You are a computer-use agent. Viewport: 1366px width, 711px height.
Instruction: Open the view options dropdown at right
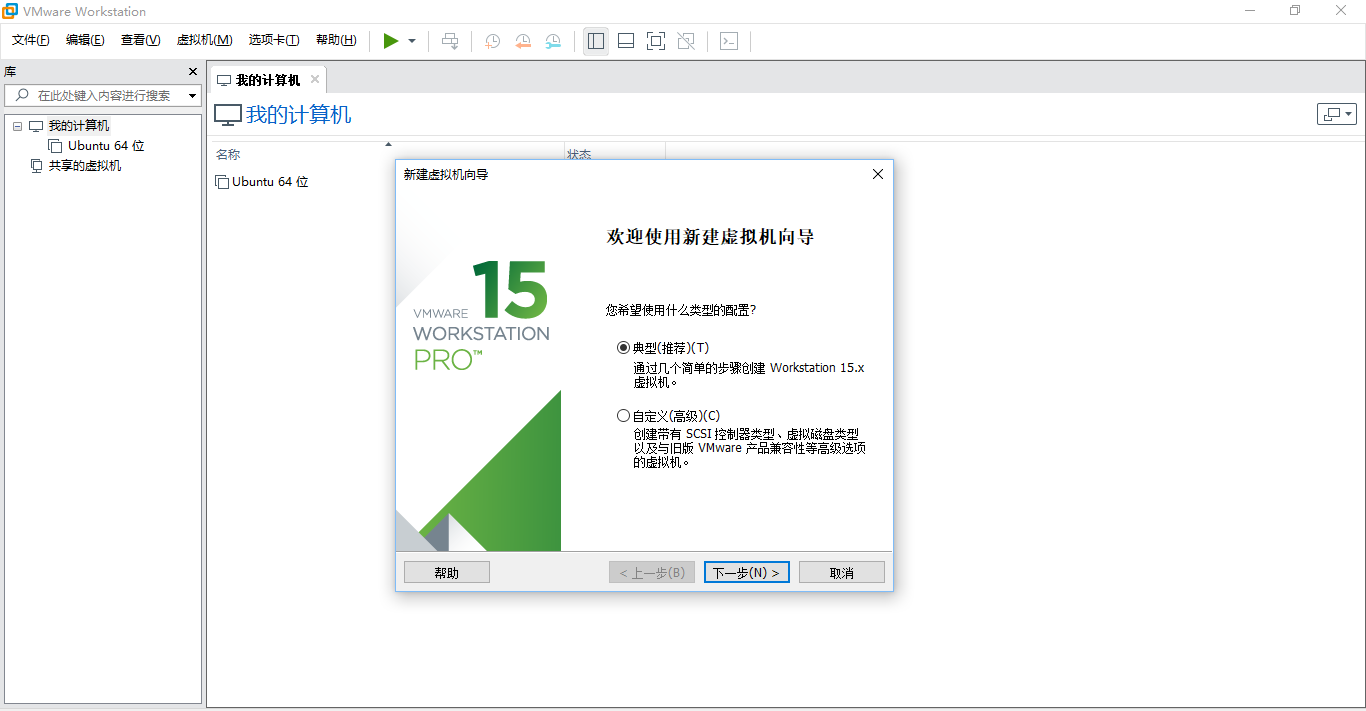(x=1337, y=114)
